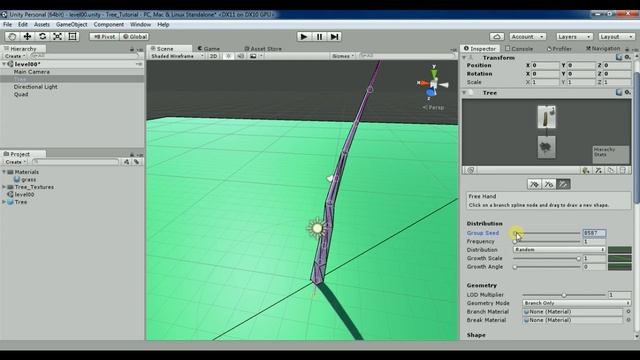Open Tree component help book icon

pos(619,93)
